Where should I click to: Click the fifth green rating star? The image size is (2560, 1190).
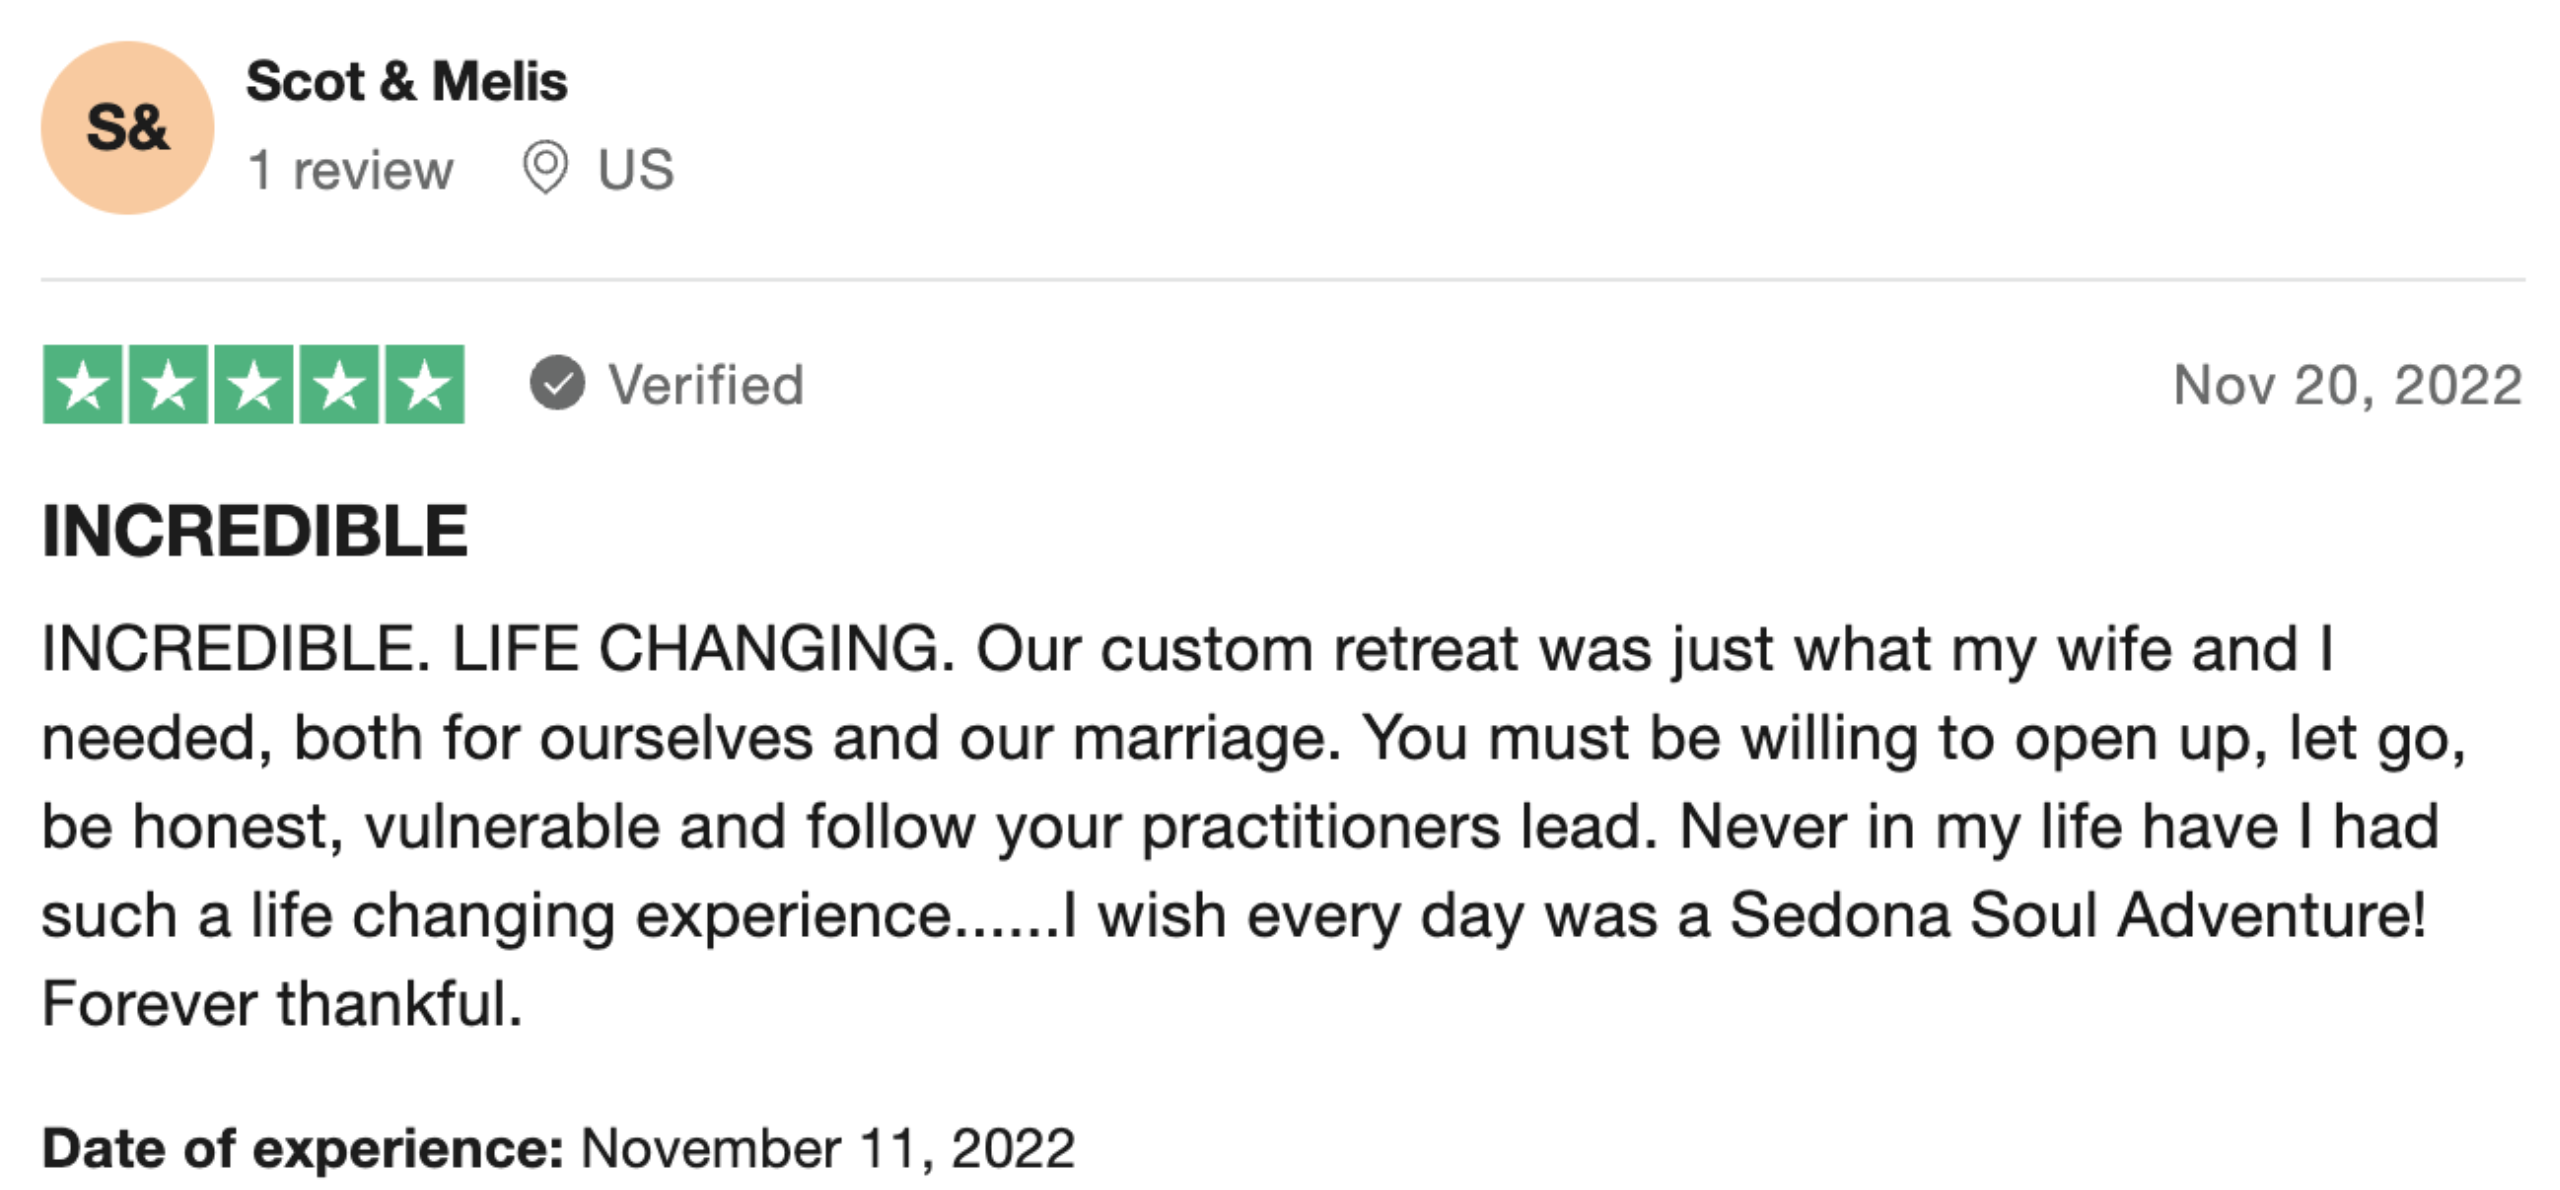pyautogui.click(x=425, y=385)
